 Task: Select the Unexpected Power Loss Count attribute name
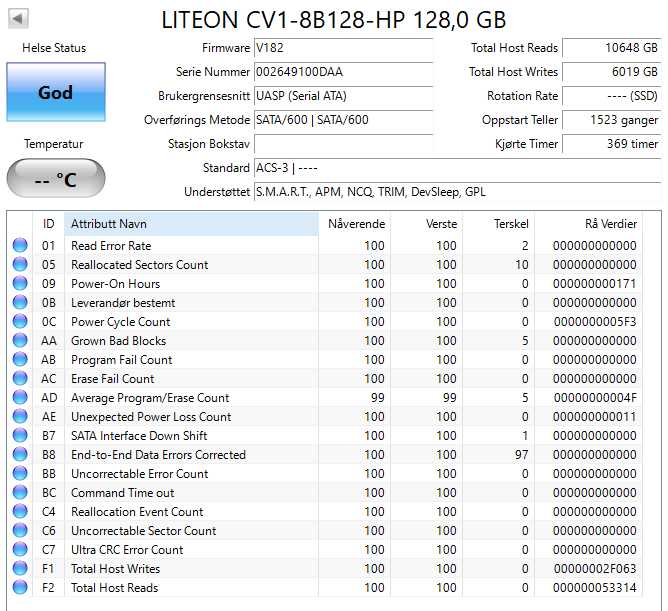click(151, 417)
